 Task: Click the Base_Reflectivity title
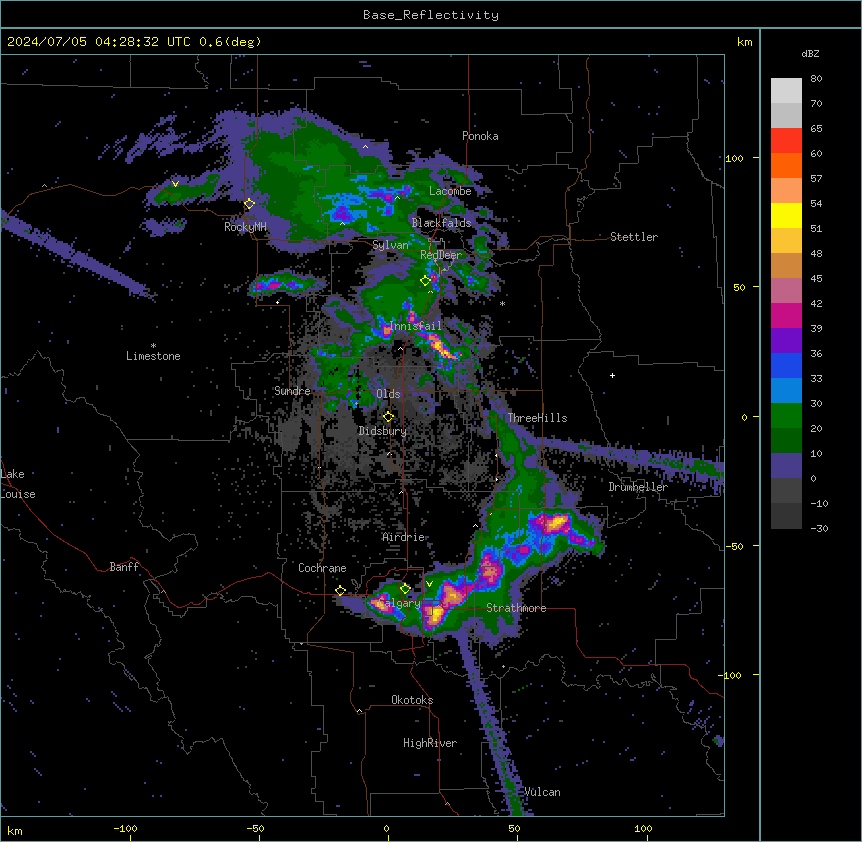coord(431,15)
